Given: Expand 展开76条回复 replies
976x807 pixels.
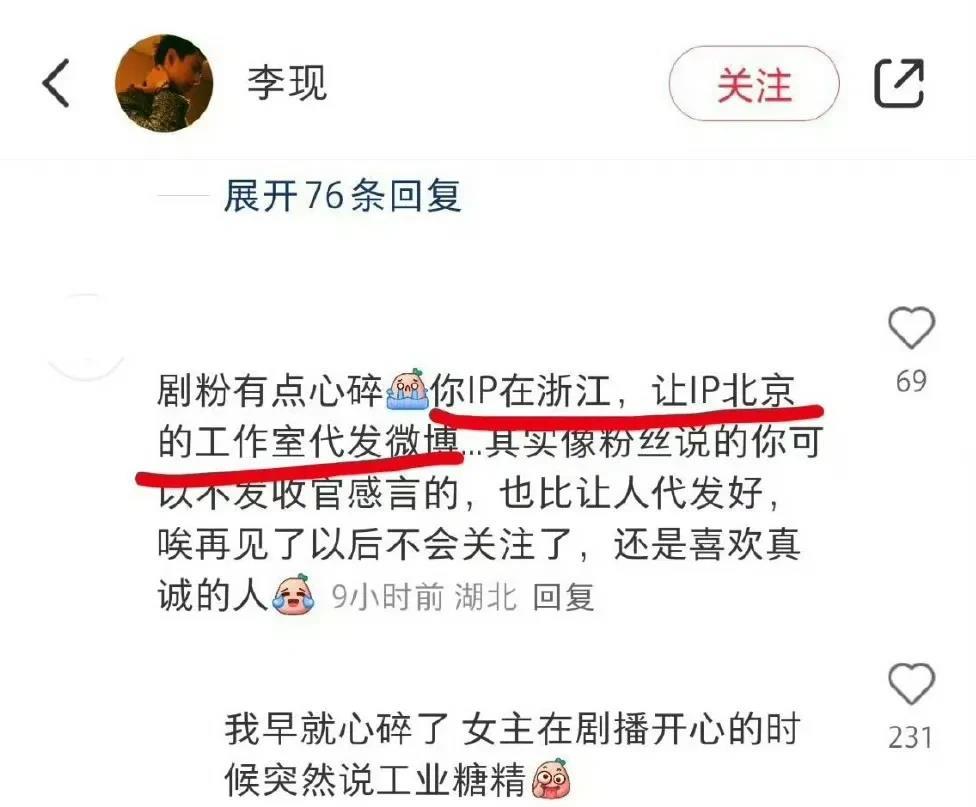Looking at the screenshot, I should [342, 196].
